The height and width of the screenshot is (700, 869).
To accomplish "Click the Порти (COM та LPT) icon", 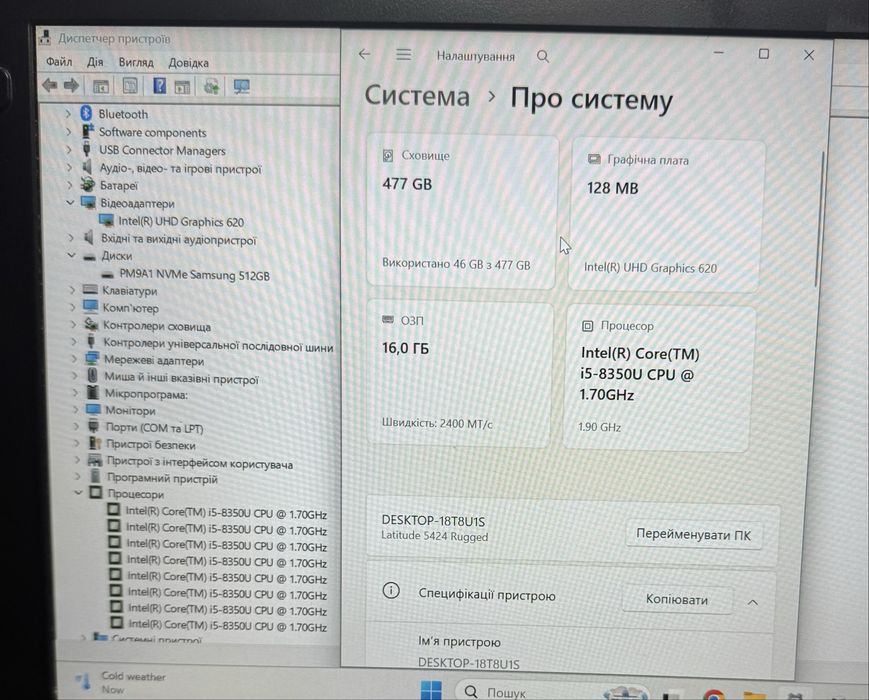I will point(94,426).
